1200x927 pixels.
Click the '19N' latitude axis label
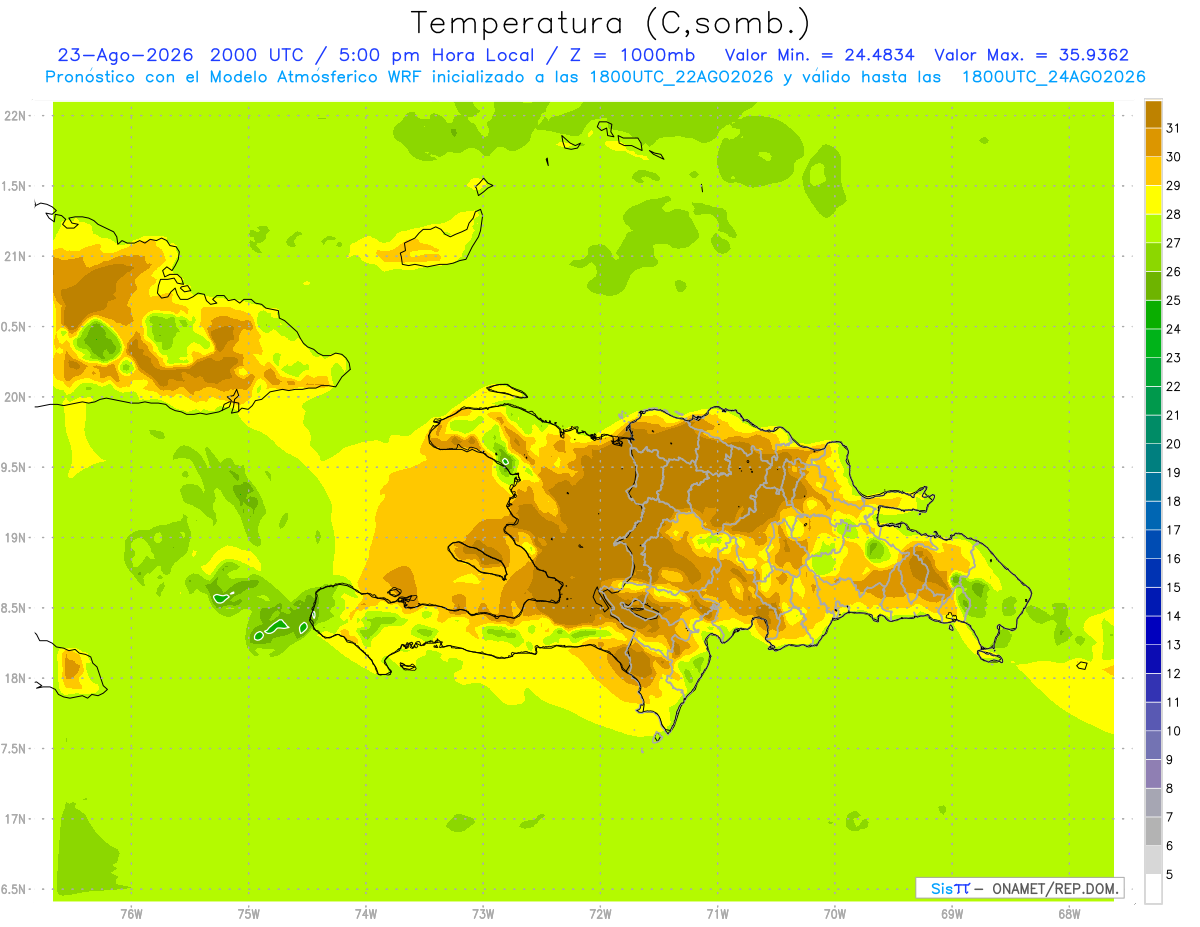coord(17,538)
